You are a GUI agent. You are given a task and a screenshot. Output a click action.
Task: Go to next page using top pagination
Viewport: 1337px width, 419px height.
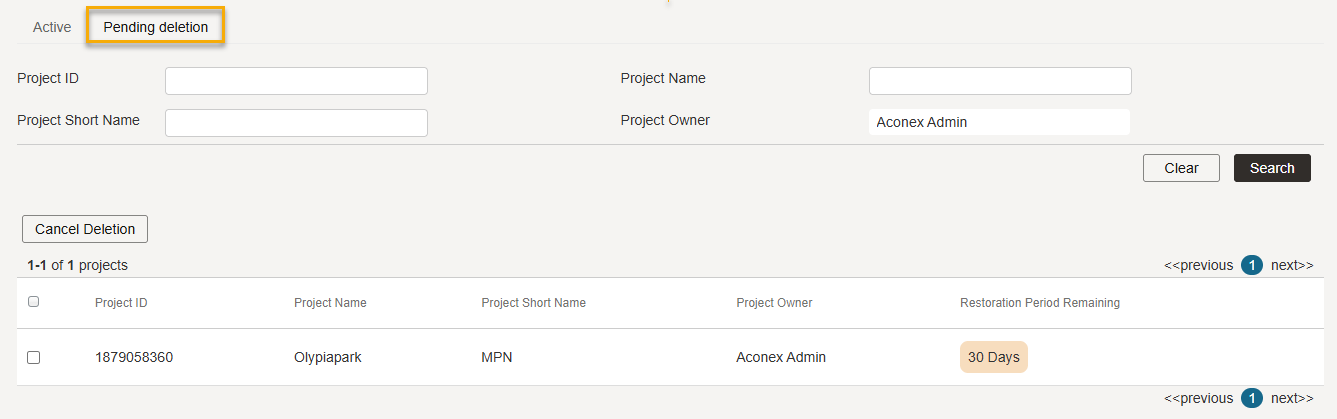[1292, 265]
